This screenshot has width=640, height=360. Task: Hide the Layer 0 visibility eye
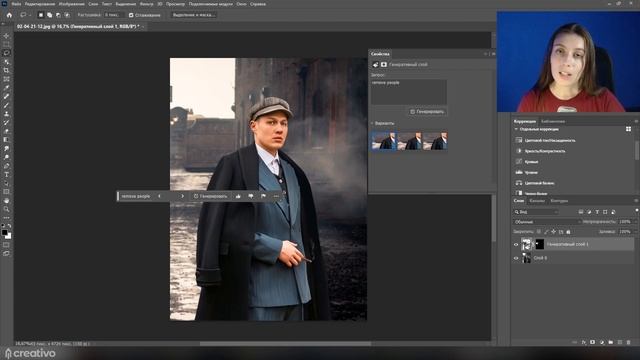[516, 258]
